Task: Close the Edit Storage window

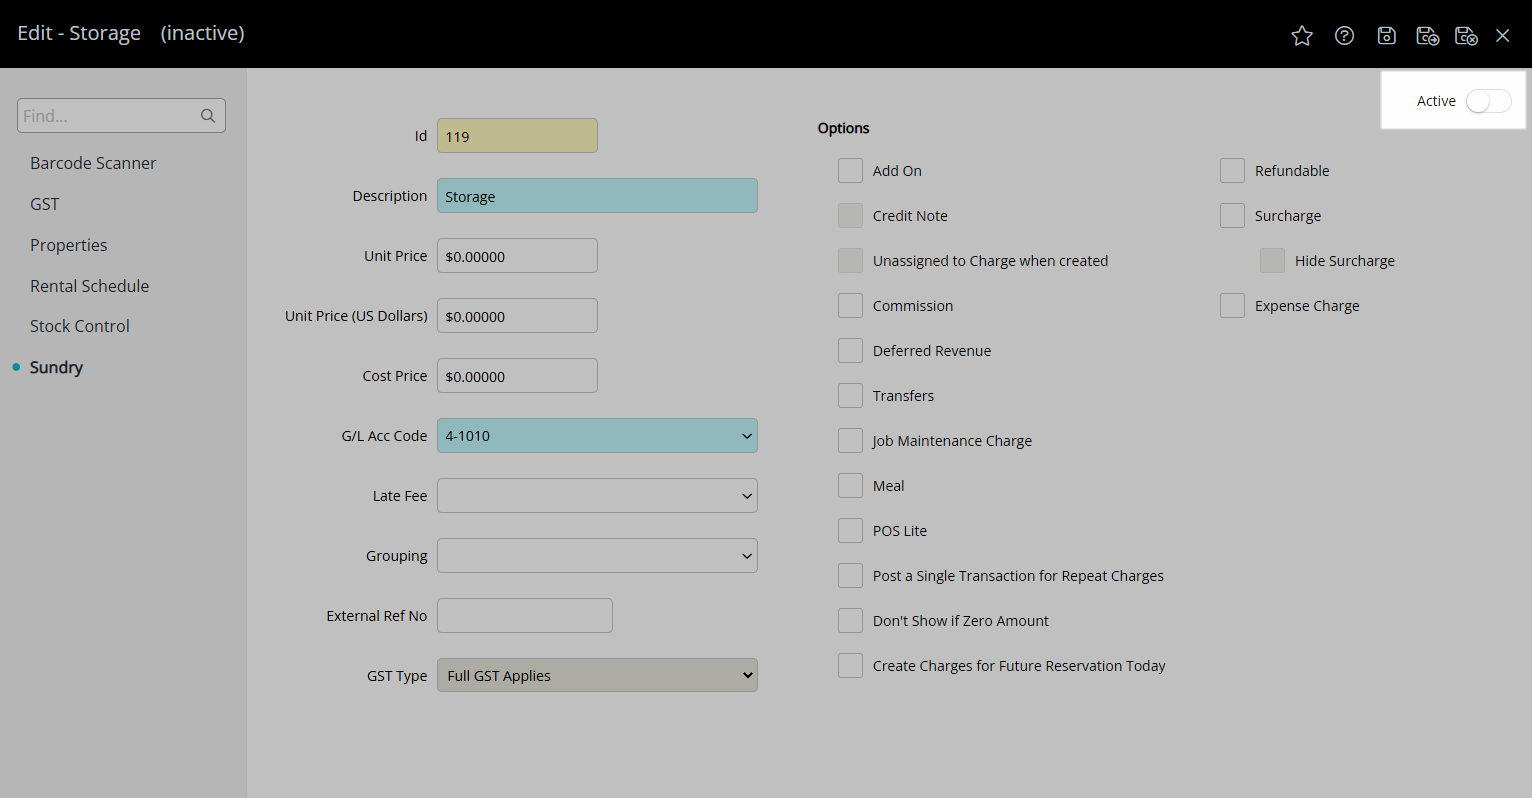Action: coord(1502,36)
